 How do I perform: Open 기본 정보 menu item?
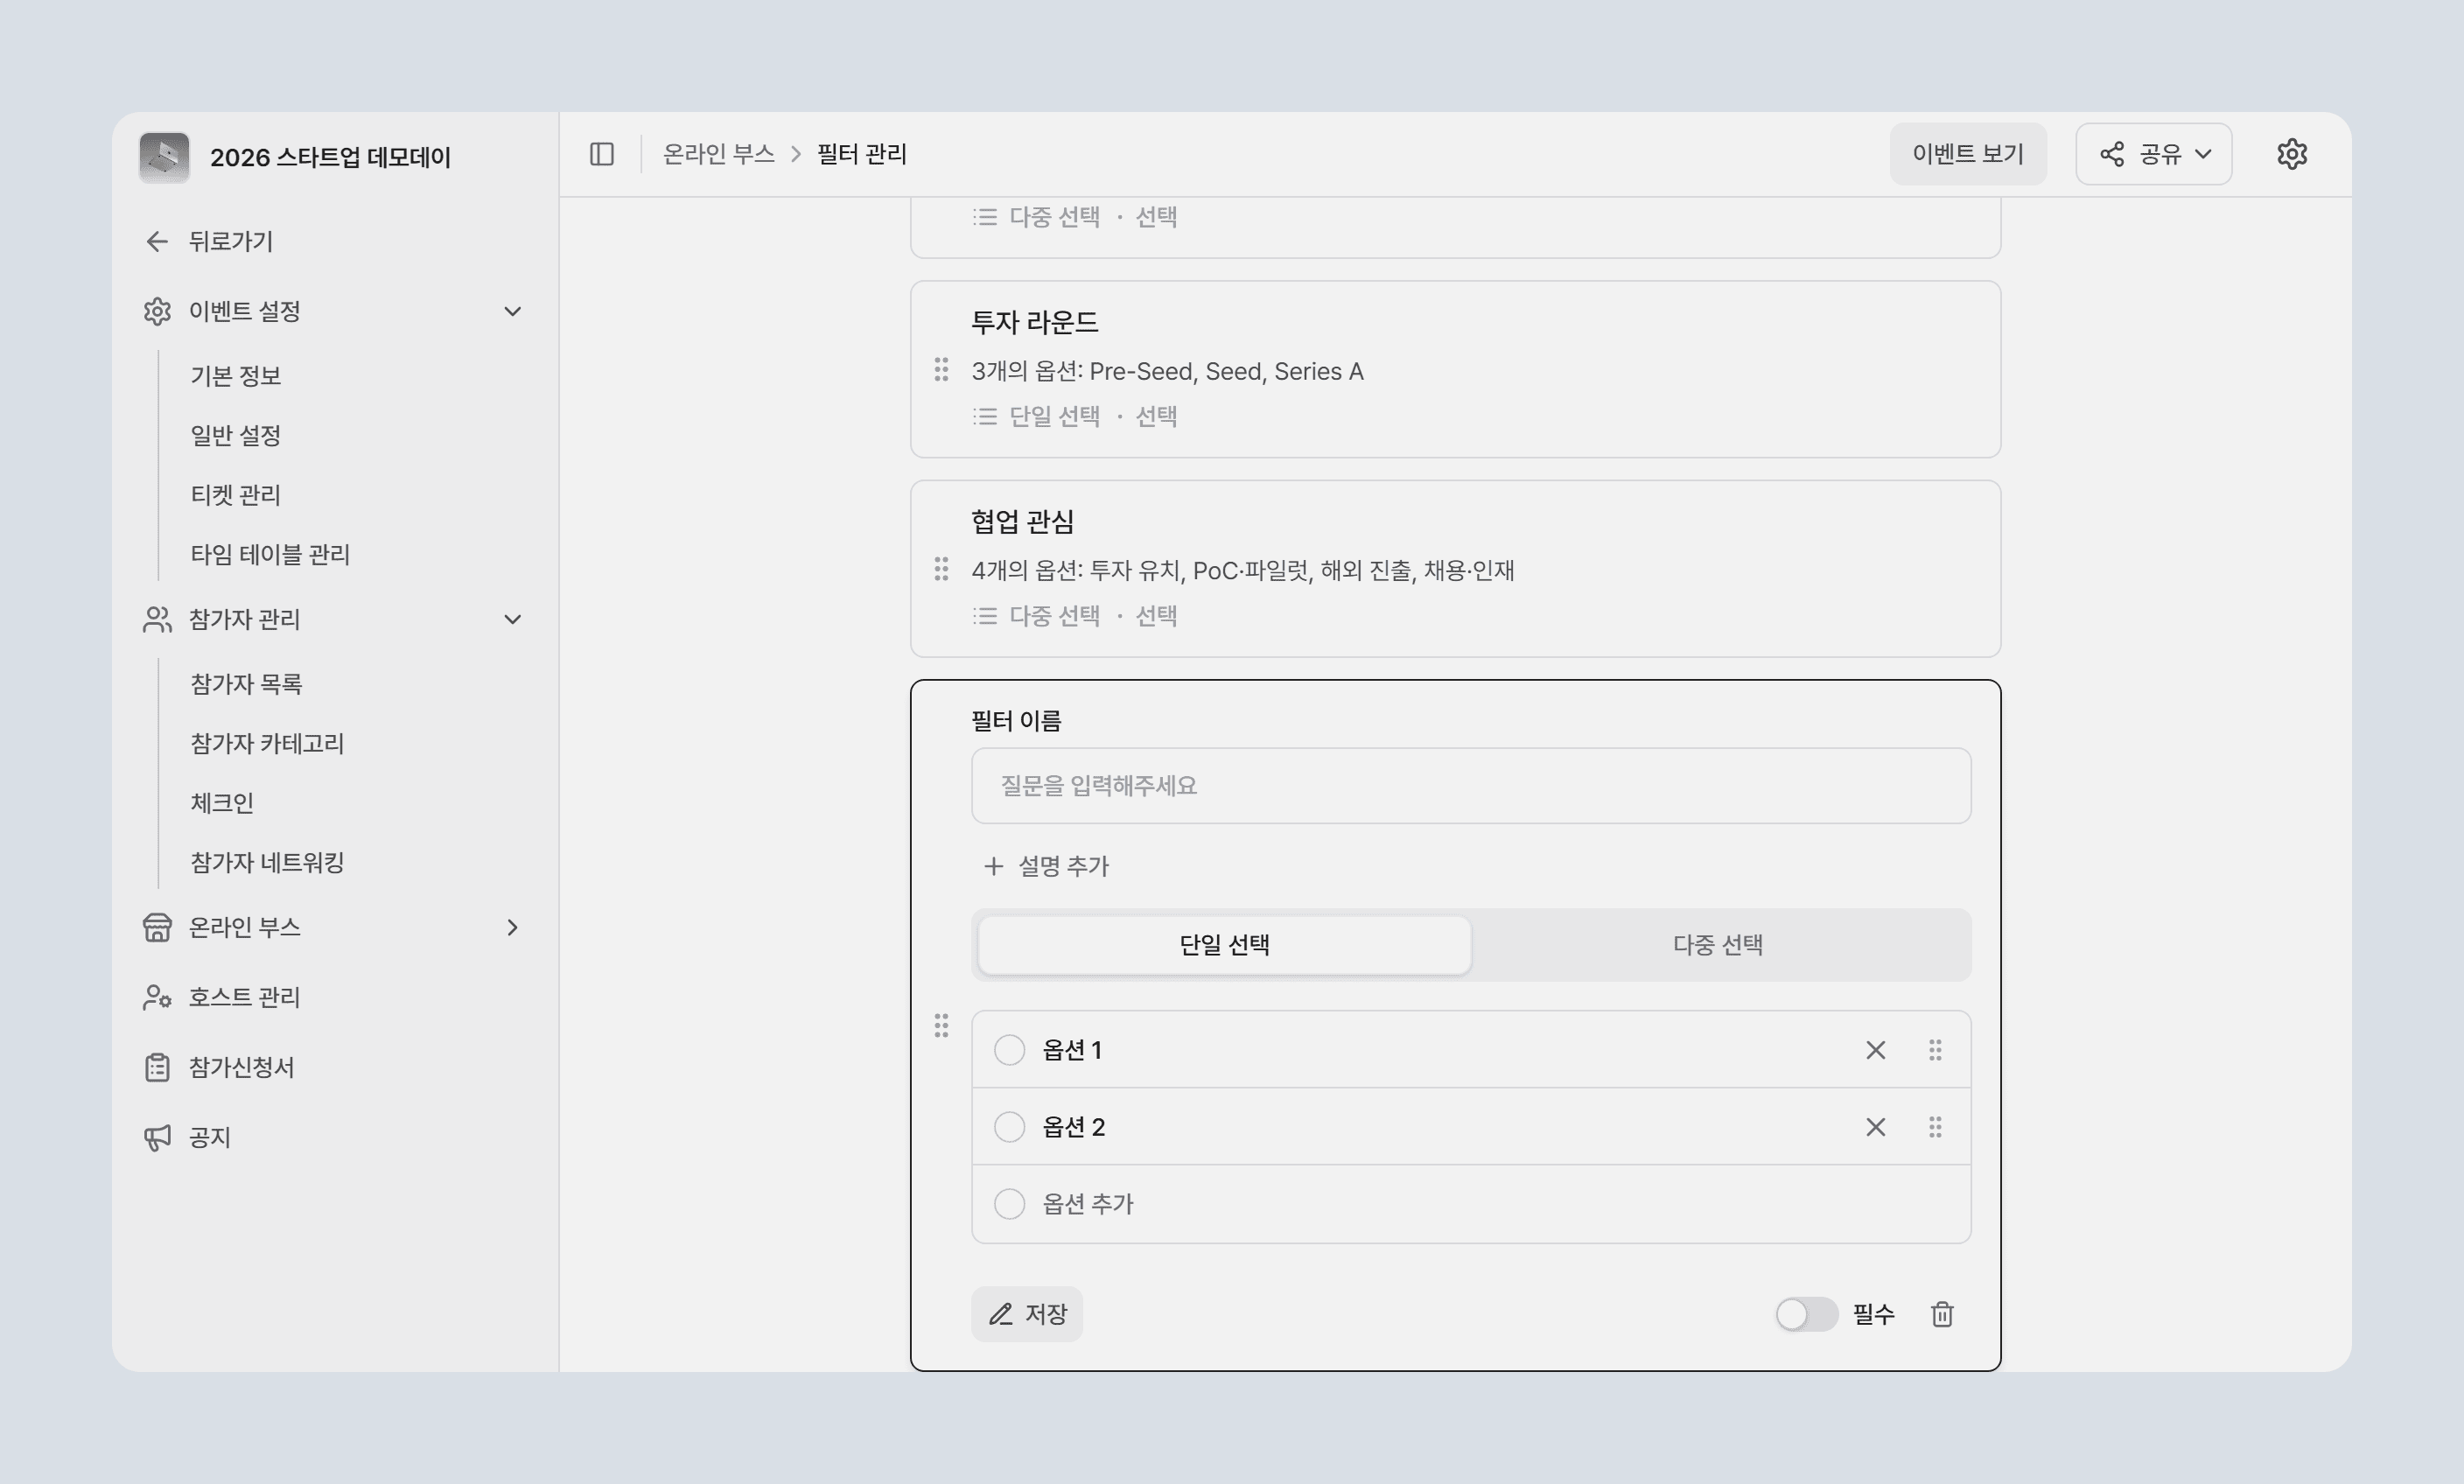236,375
